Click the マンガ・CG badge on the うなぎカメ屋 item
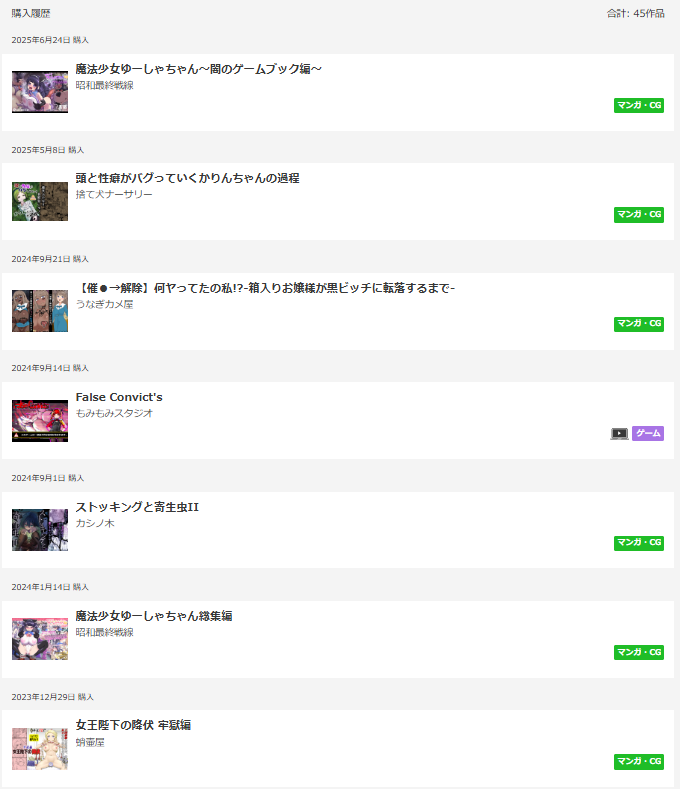Viewport: 680px width, 789px height. [639, 324]
